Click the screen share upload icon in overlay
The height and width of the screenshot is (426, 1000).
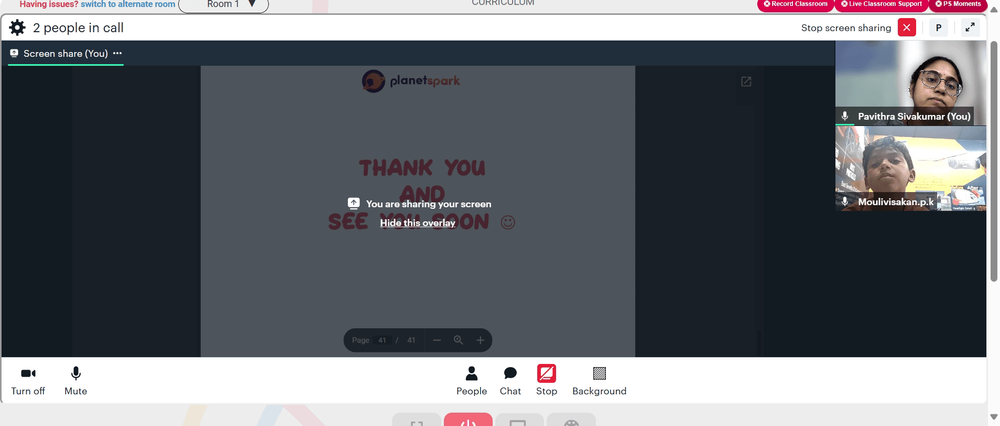[x=354, y=203]
